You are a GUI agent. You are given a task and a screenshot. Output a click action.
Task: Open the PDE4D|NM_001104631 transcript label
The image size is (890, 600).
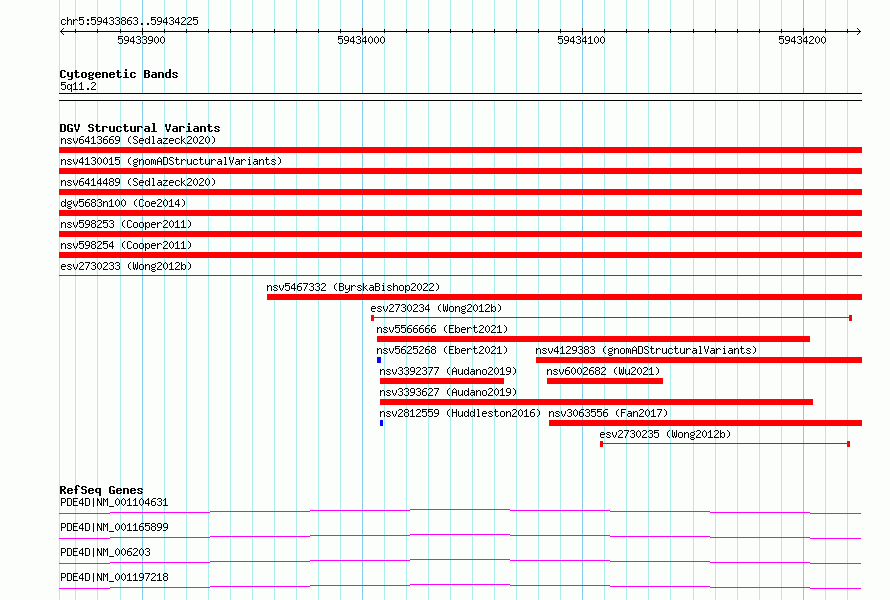[114, 502]
